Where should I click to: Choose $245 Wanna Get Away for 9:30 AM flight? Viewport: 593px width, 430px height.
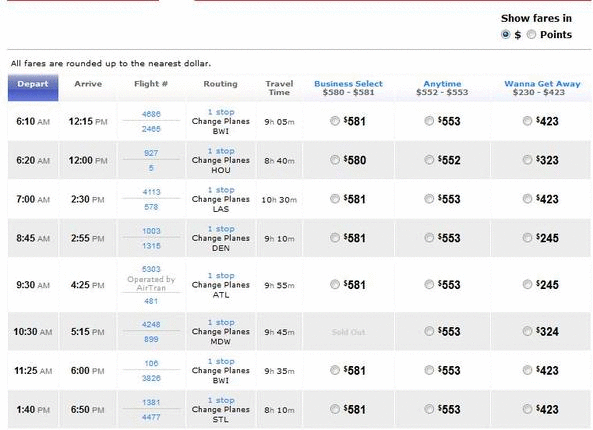527,284
